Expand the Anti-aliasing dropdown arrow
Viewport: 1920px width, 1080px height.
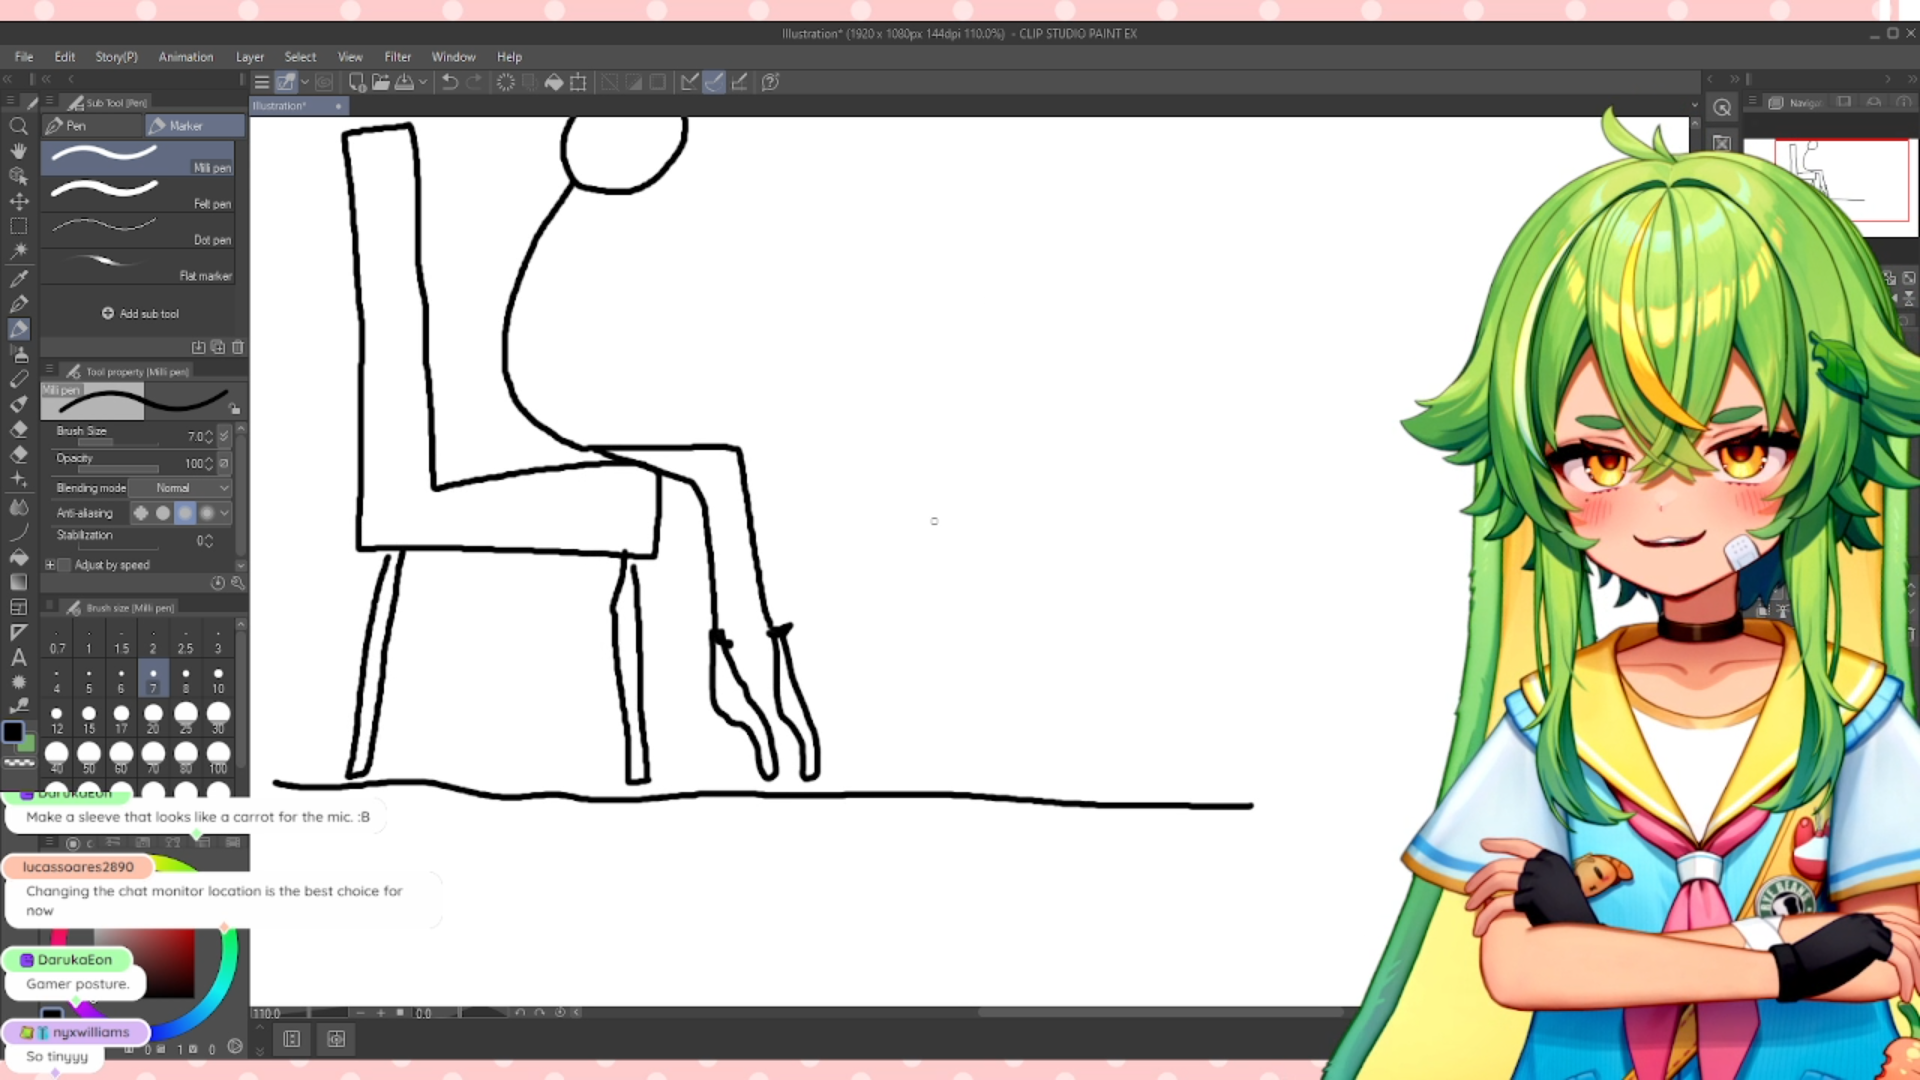(x=225, y=513)
